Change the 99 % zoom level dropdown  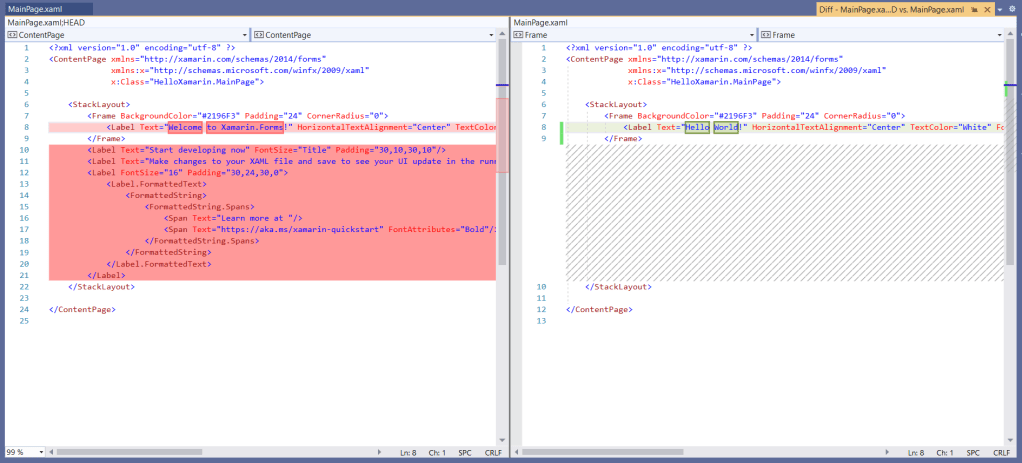click(41, 453)
